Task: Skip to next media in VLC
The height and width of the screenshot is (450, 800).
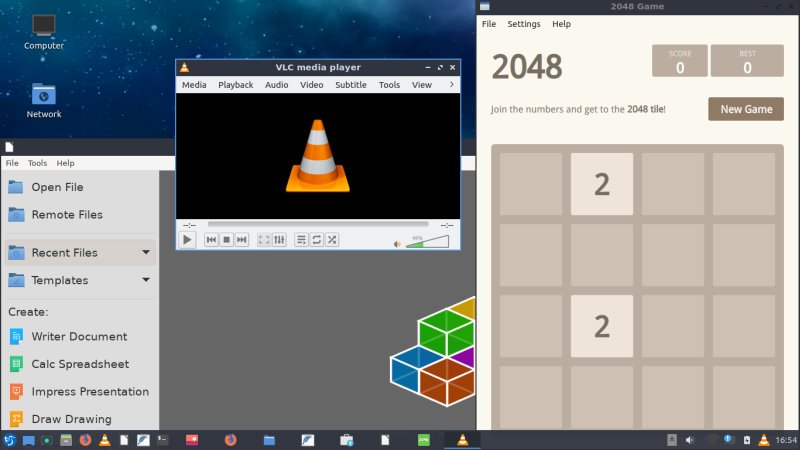Action: pyautogui.click(x=242, y=239)
